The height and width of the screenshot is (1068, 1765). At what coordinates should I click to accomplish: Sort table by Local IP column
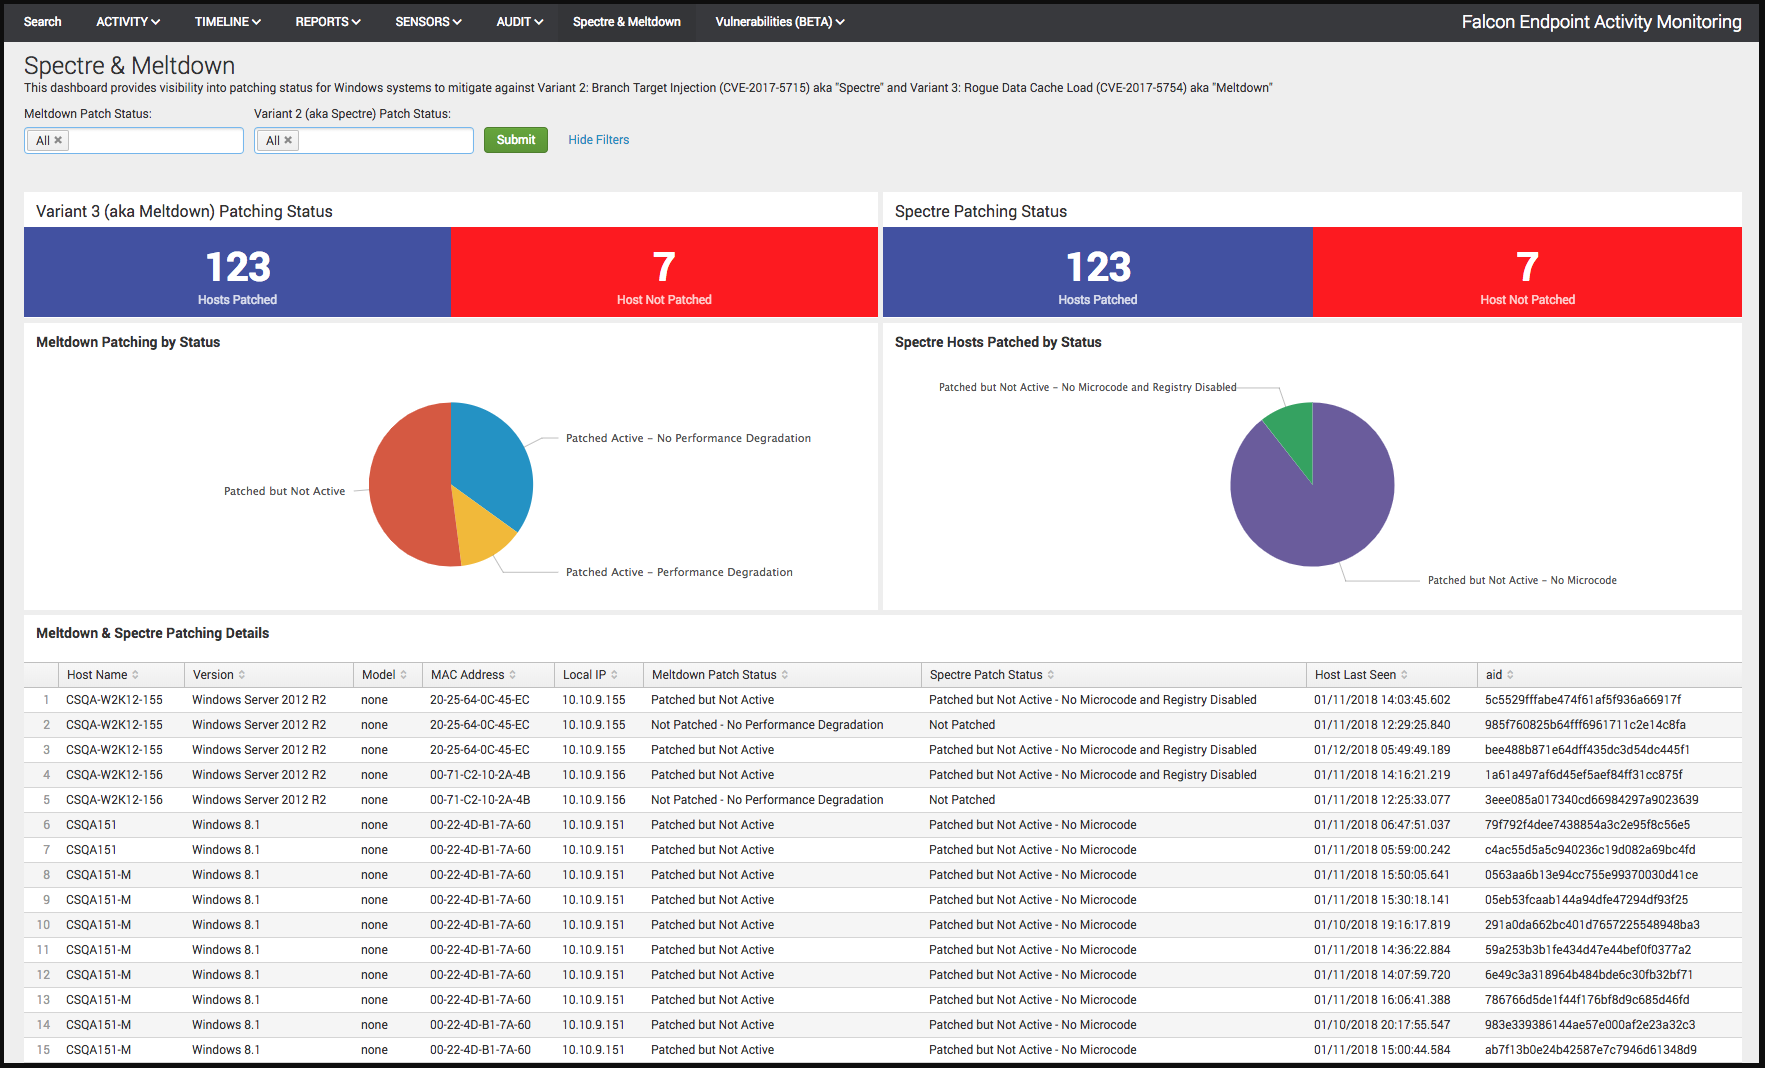point(590,675)
